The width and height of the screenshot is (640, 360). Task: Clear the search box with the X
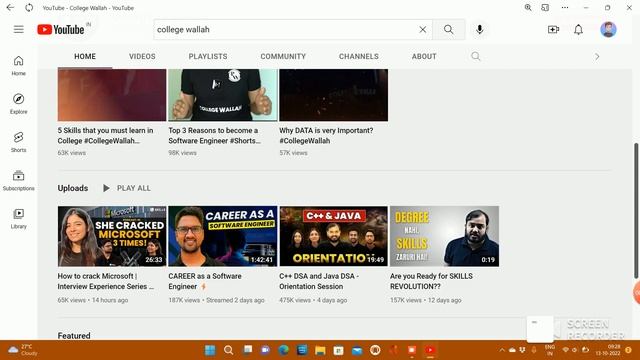[x=422, y=29]
